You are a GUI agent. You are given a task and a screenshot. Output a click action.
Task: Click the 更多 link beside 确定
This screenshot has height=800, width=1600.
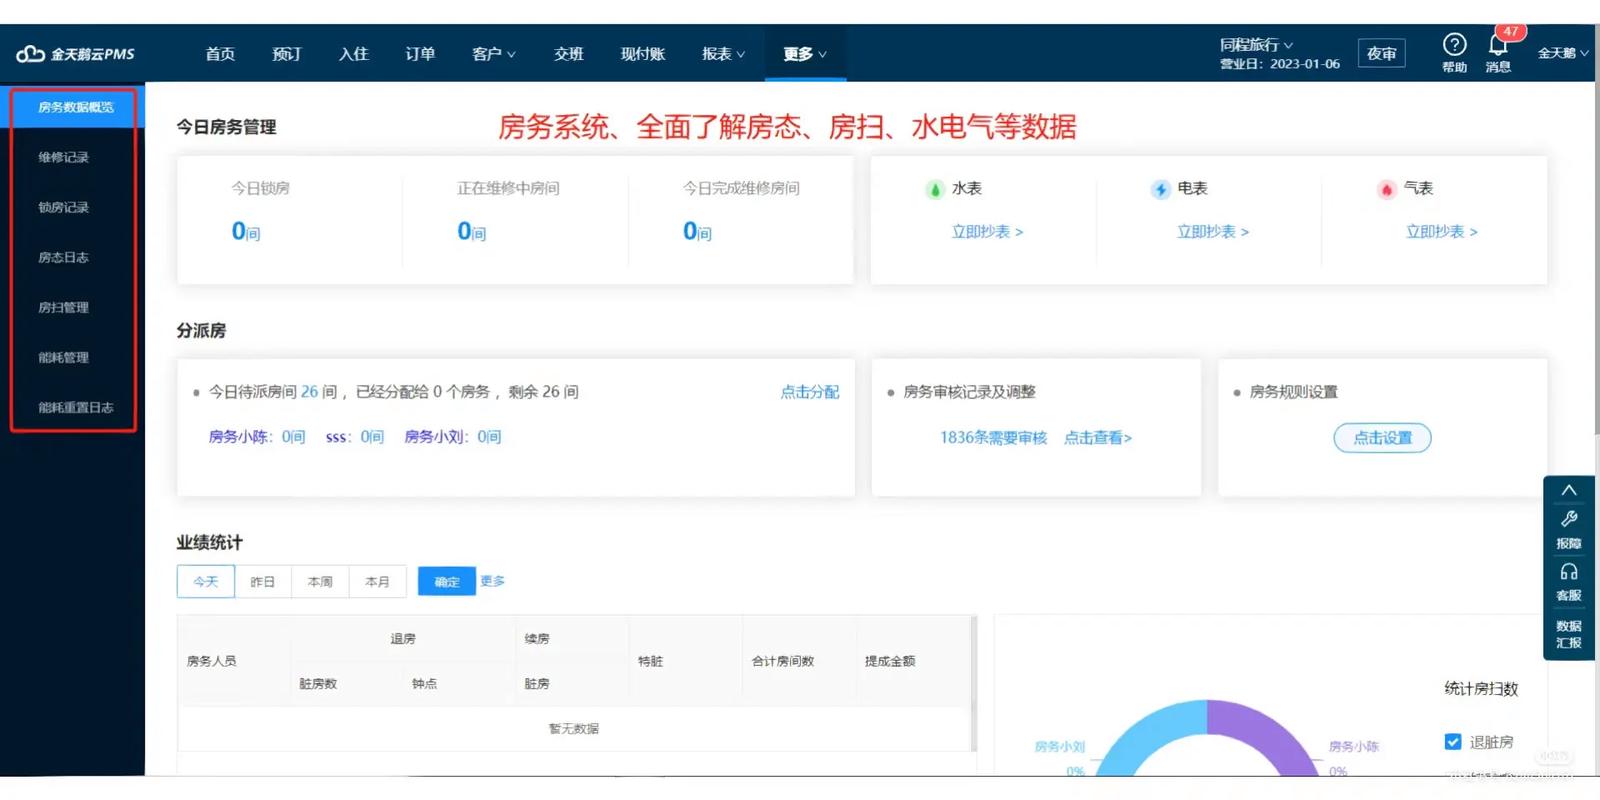(x=492, y=580)
